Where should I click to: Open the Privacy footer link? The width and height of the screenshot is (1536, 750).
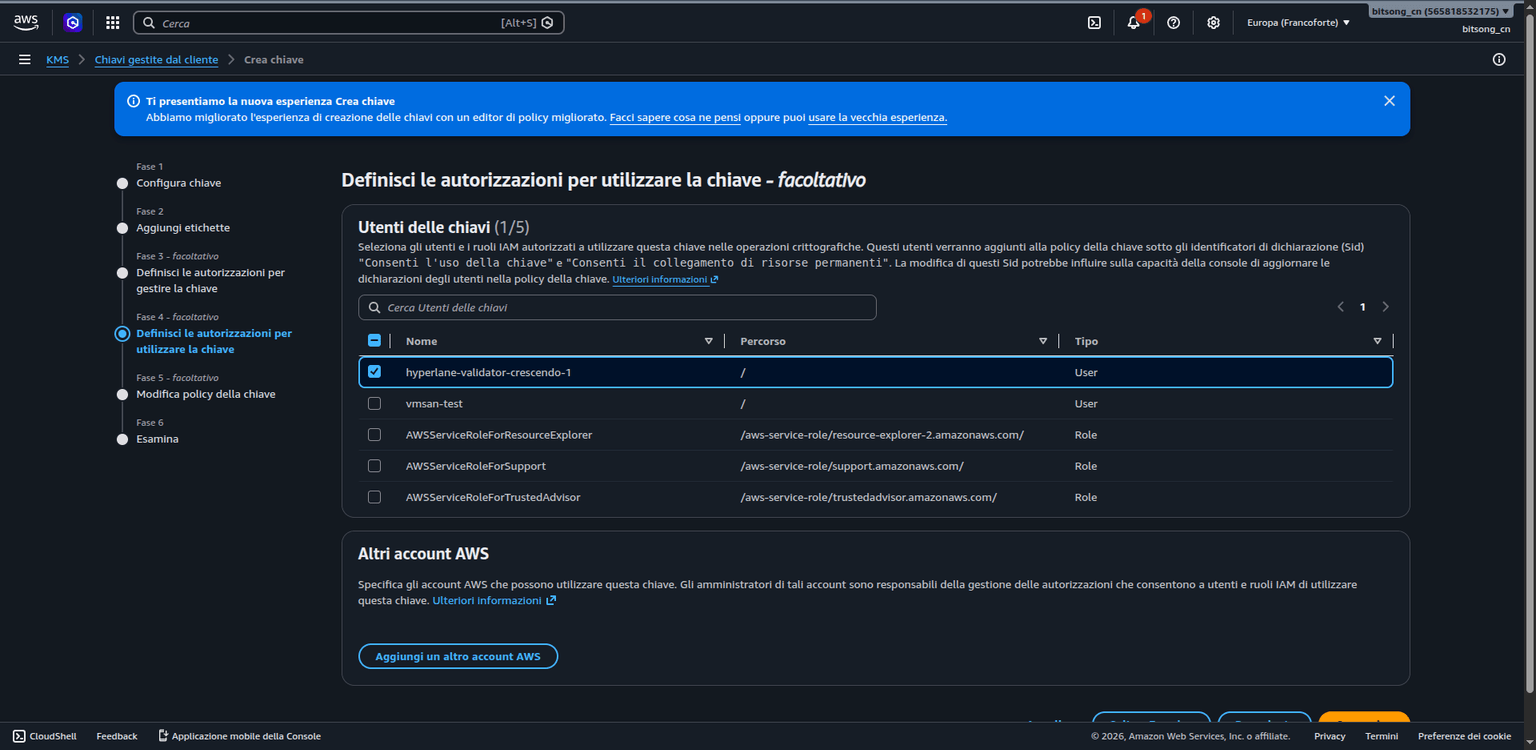1329,736
